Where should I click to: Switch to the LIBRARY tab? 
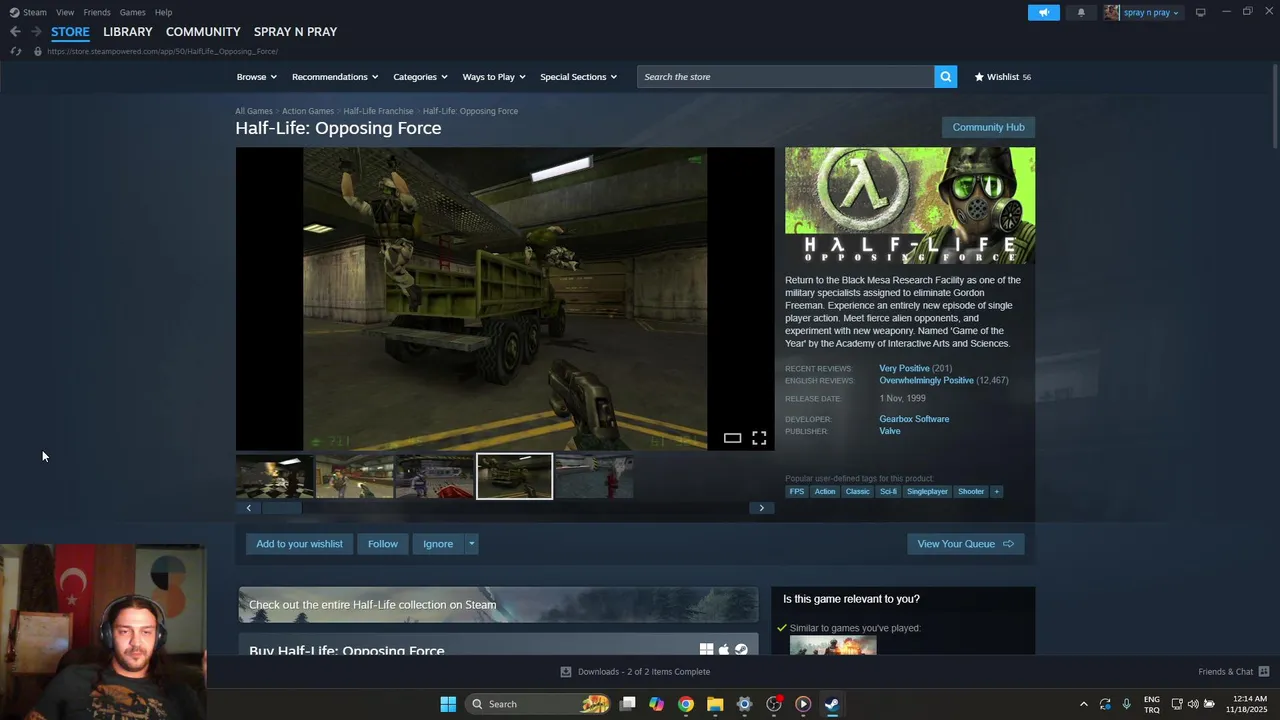tap(128, 32)
